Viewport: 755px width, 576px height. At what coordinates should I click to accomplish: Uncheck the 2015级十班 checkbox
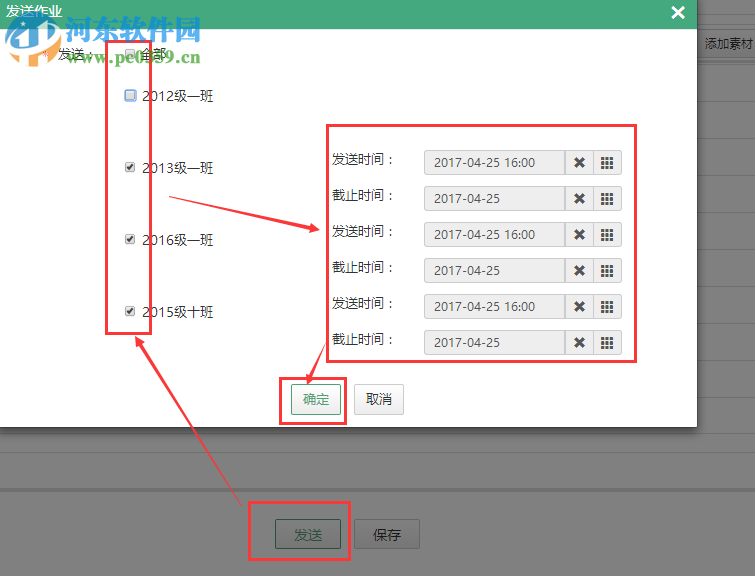click(x=130, y=311)
